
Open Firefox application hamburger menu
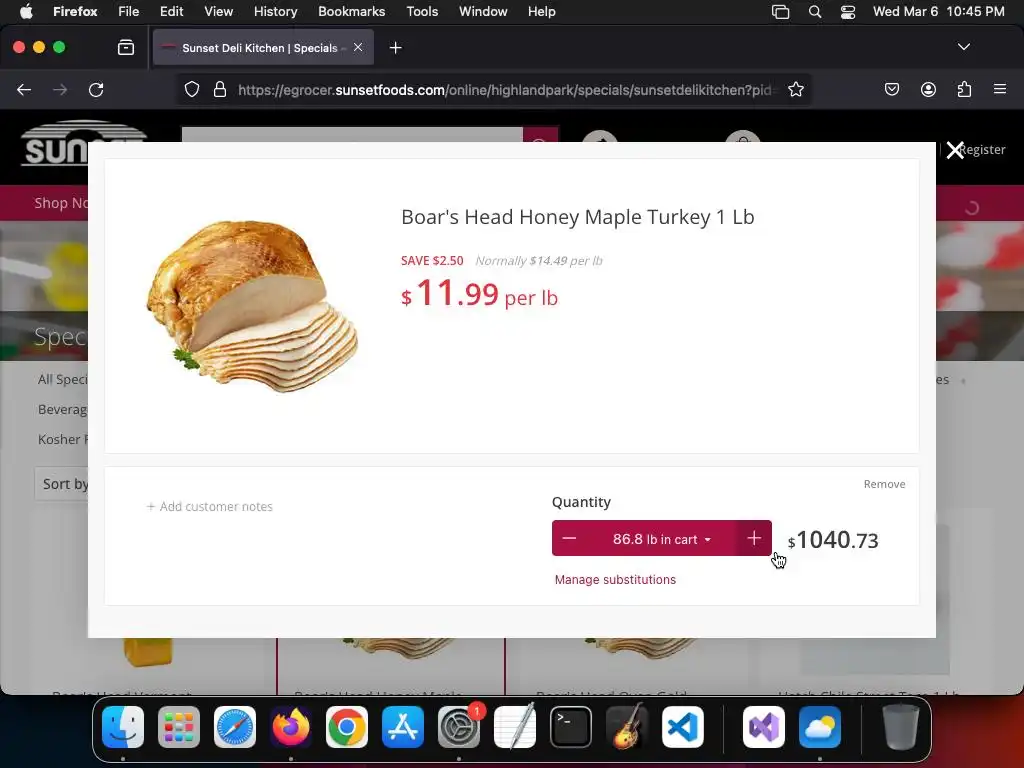click(x=1000, y=89)
